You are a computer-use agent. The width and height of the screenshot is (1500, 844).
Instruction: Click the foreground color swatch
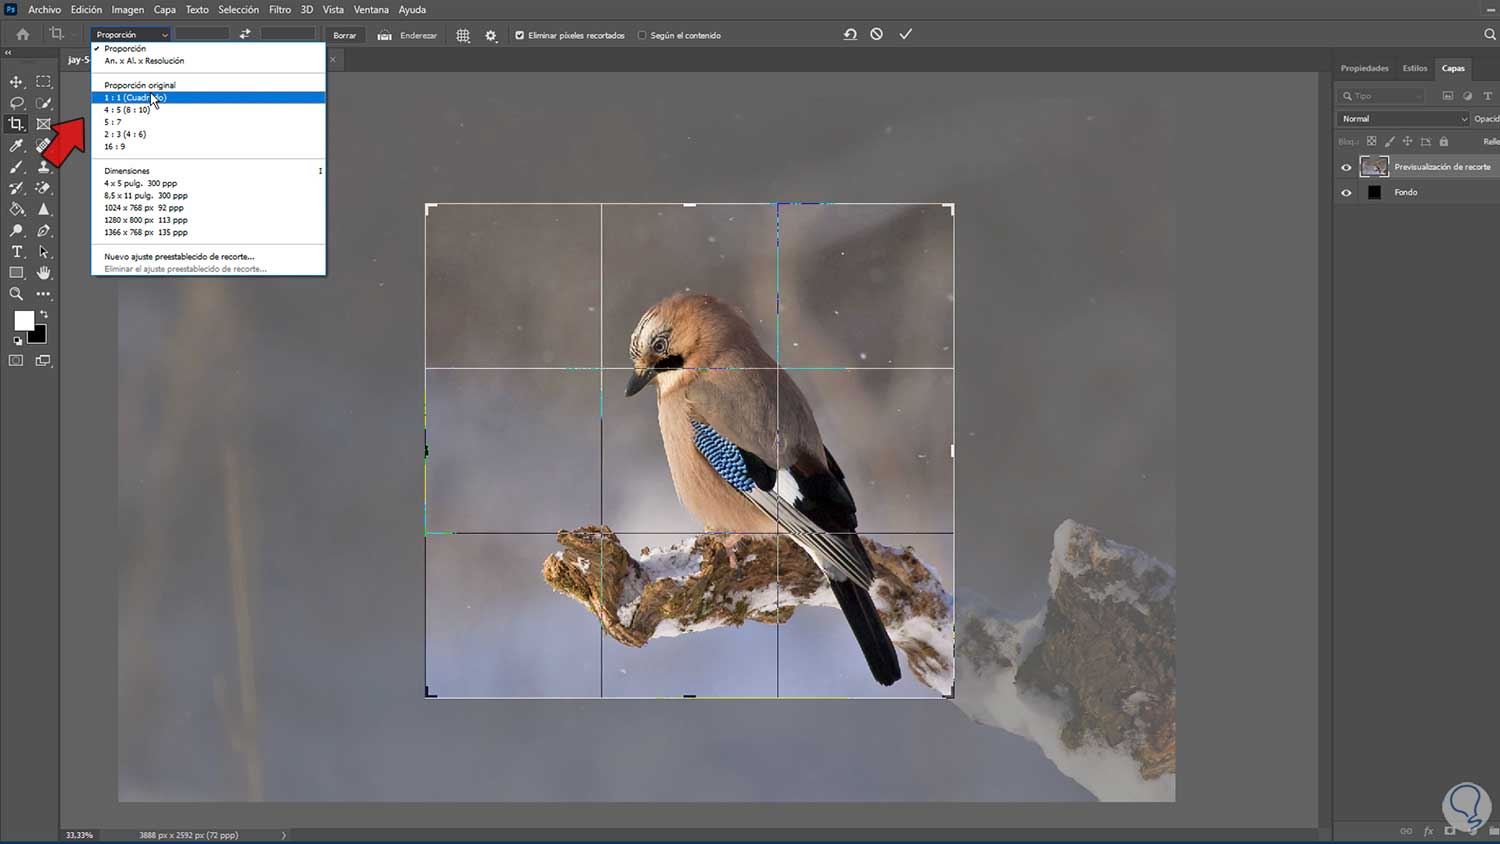pos(23,320)
